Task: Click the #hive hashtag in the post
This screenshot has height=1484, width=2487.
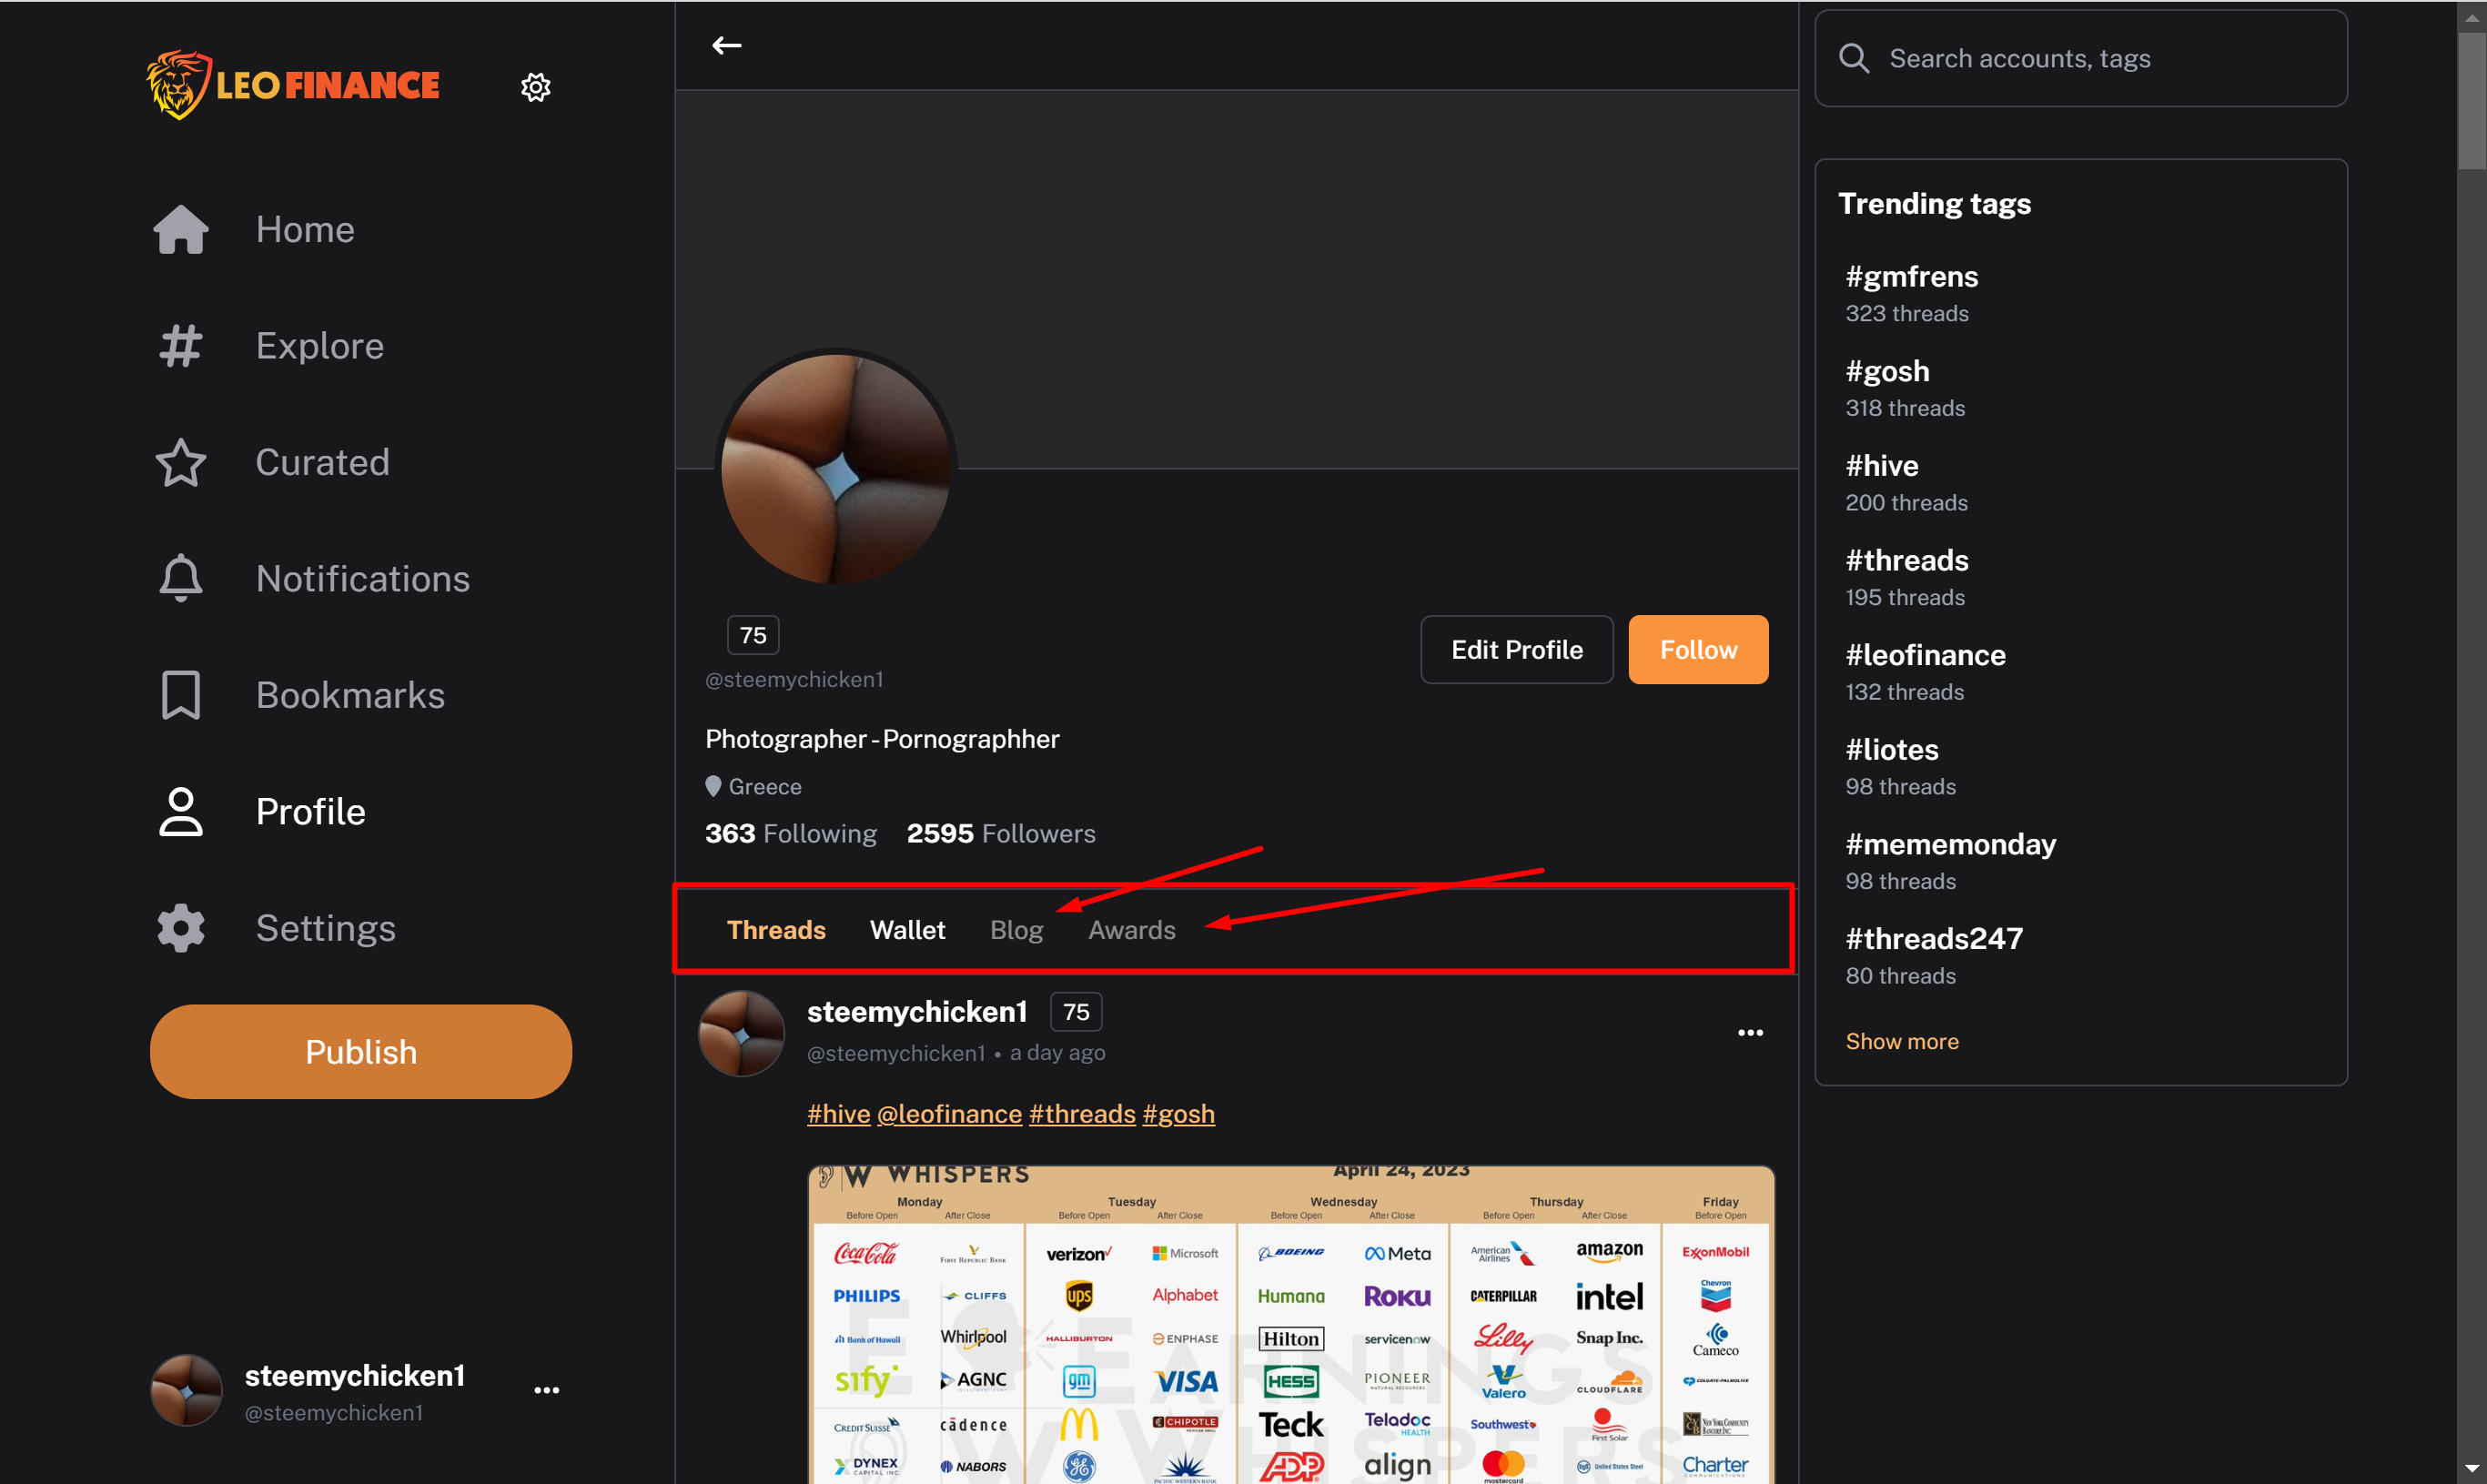Action: (838, 1114)
